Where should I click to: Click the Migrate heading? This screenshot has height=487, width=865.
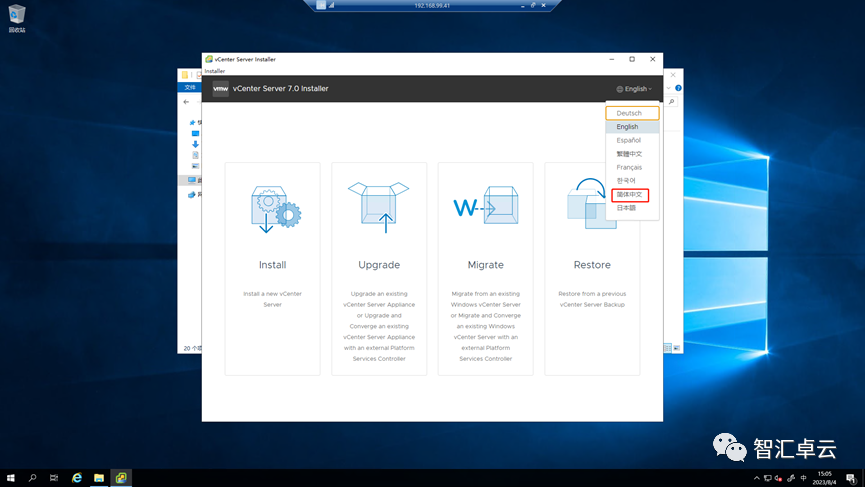[x=485, y=265]
